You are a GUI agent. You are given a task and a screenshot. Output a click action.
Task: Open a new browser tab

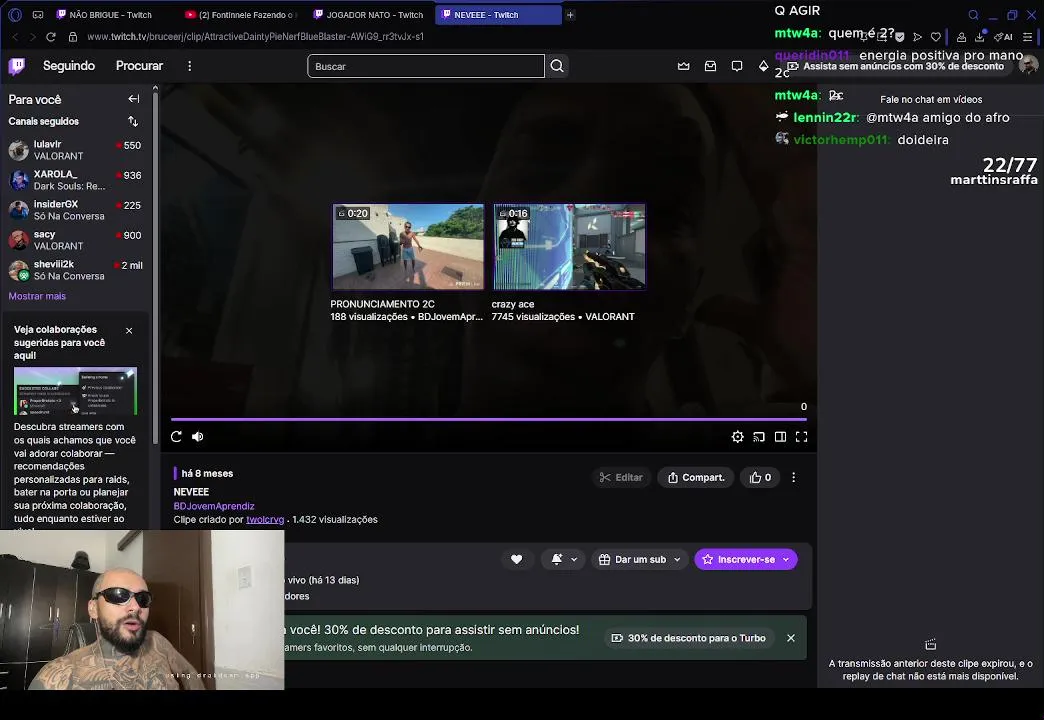[x=571, y=15]
